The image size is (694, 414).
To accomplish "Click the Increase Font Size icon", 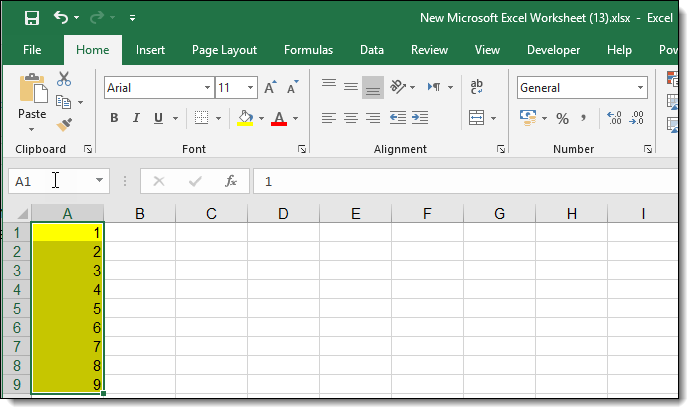I will click(270, 88).
